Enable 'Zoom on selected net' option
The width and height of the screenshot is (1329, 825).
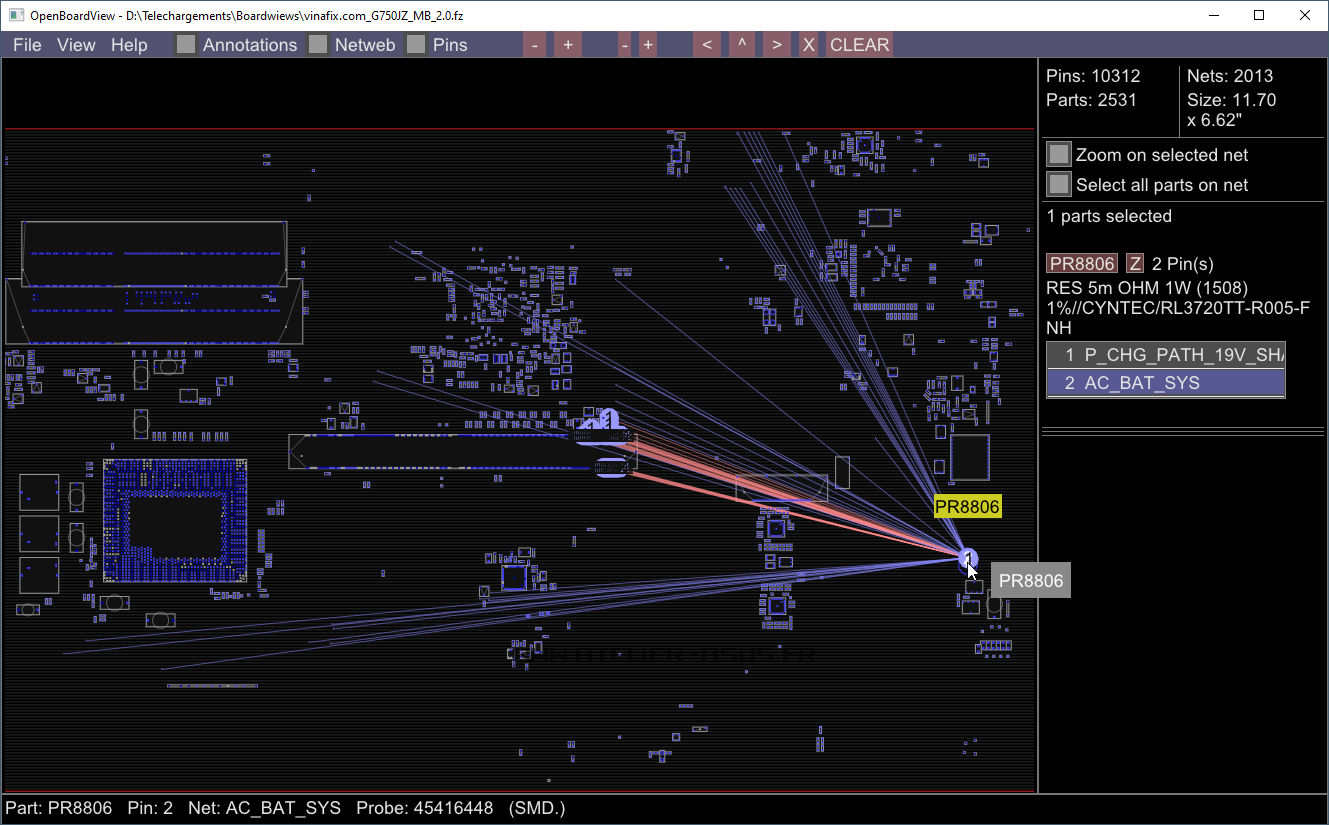coord(1058,155)
